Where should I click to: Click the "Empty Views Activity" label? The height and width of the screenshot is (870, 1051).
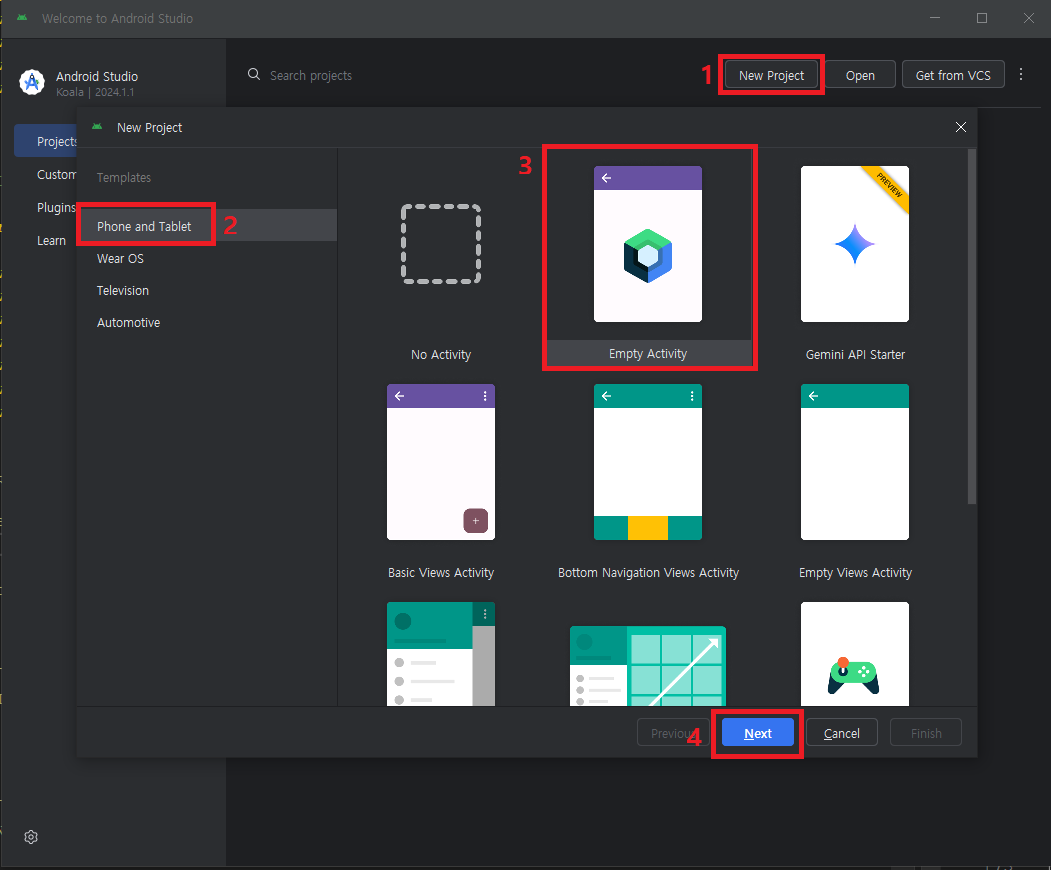(855, 572)
